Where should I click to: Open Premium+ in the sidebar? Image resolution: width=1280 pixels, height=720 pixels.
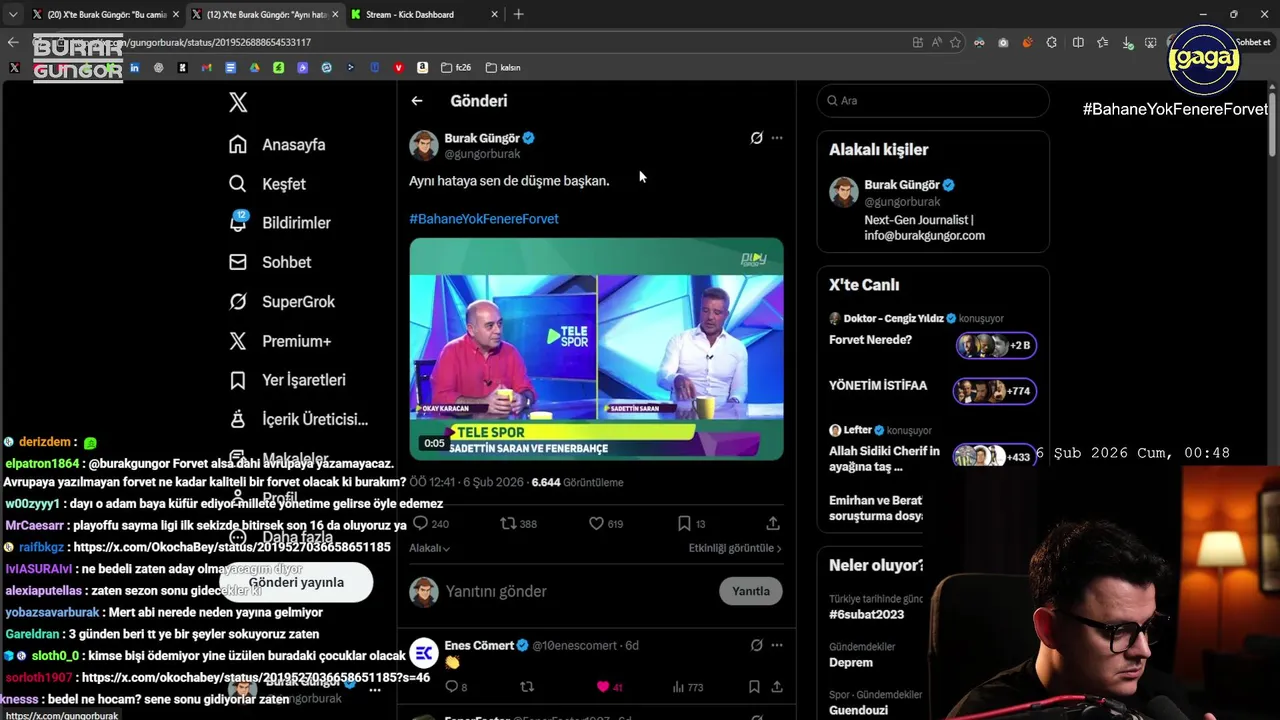pos(280,341)
